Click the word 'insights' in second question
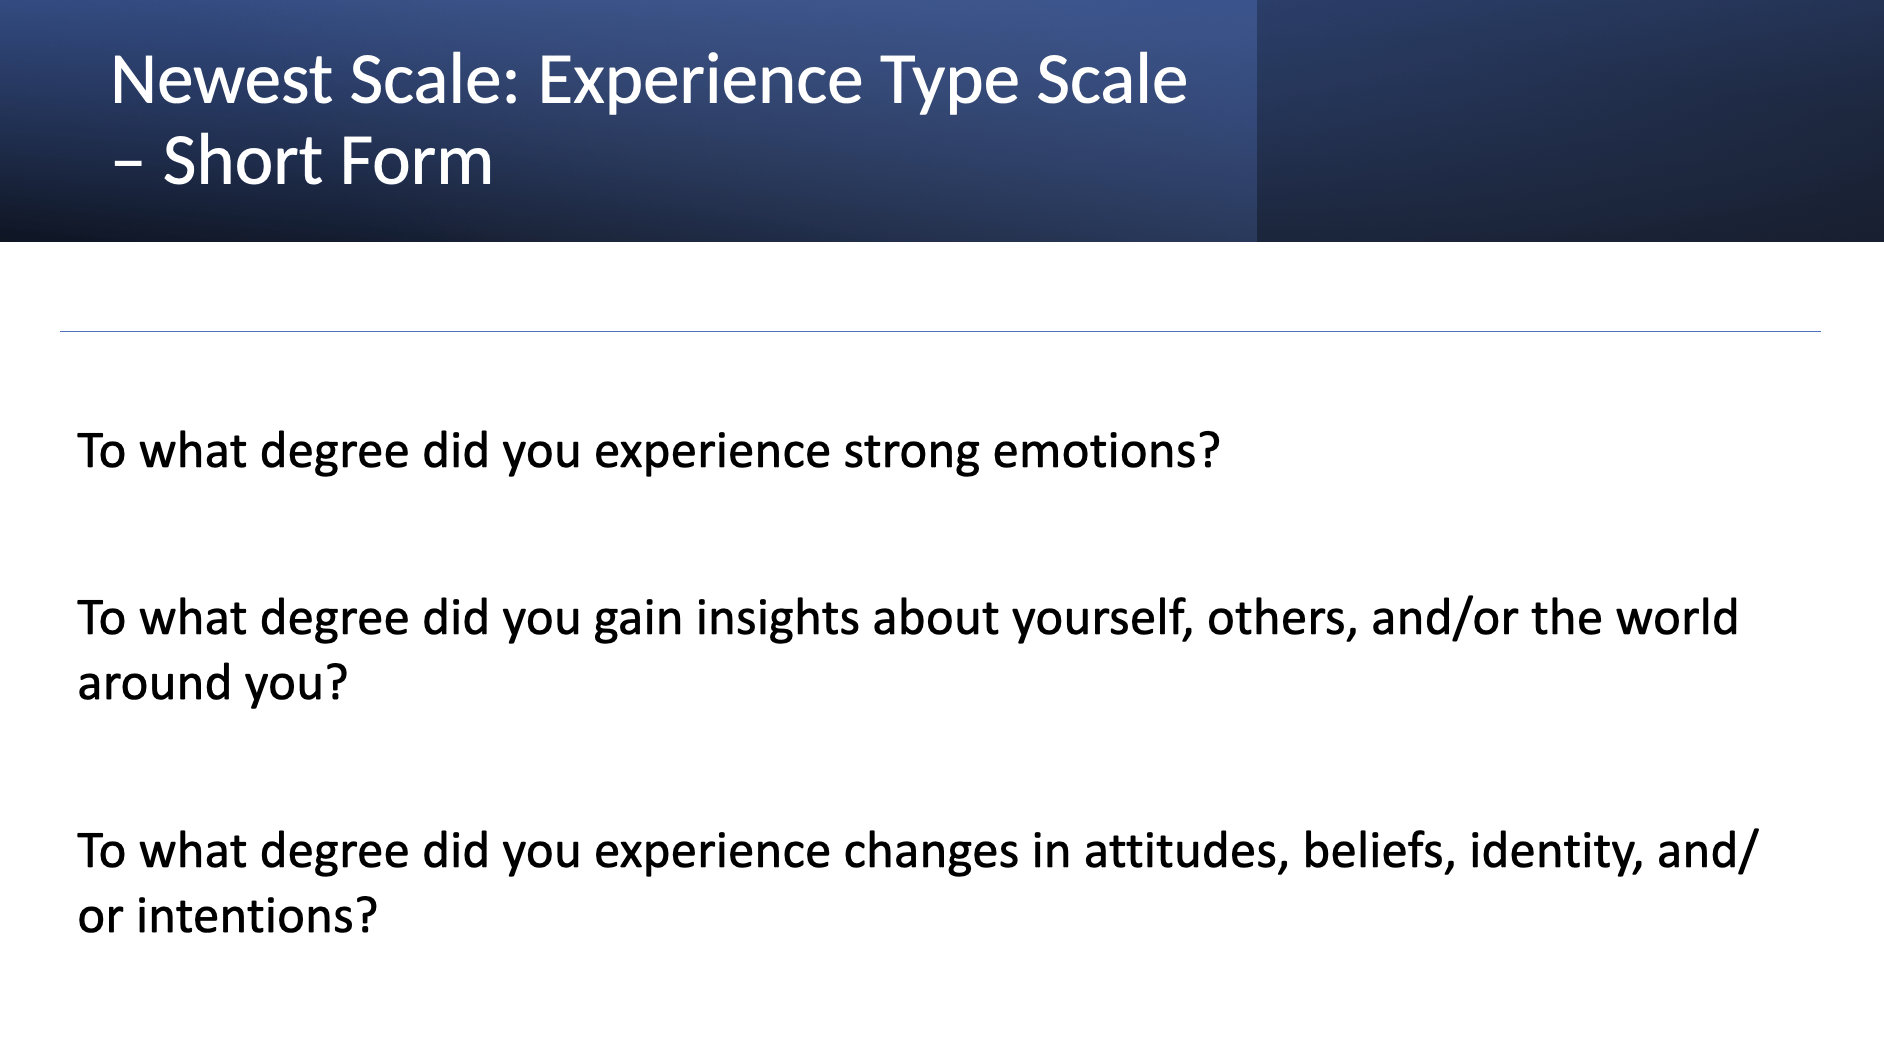Viewport: 1884px width, 1060px height. (777, 617)
